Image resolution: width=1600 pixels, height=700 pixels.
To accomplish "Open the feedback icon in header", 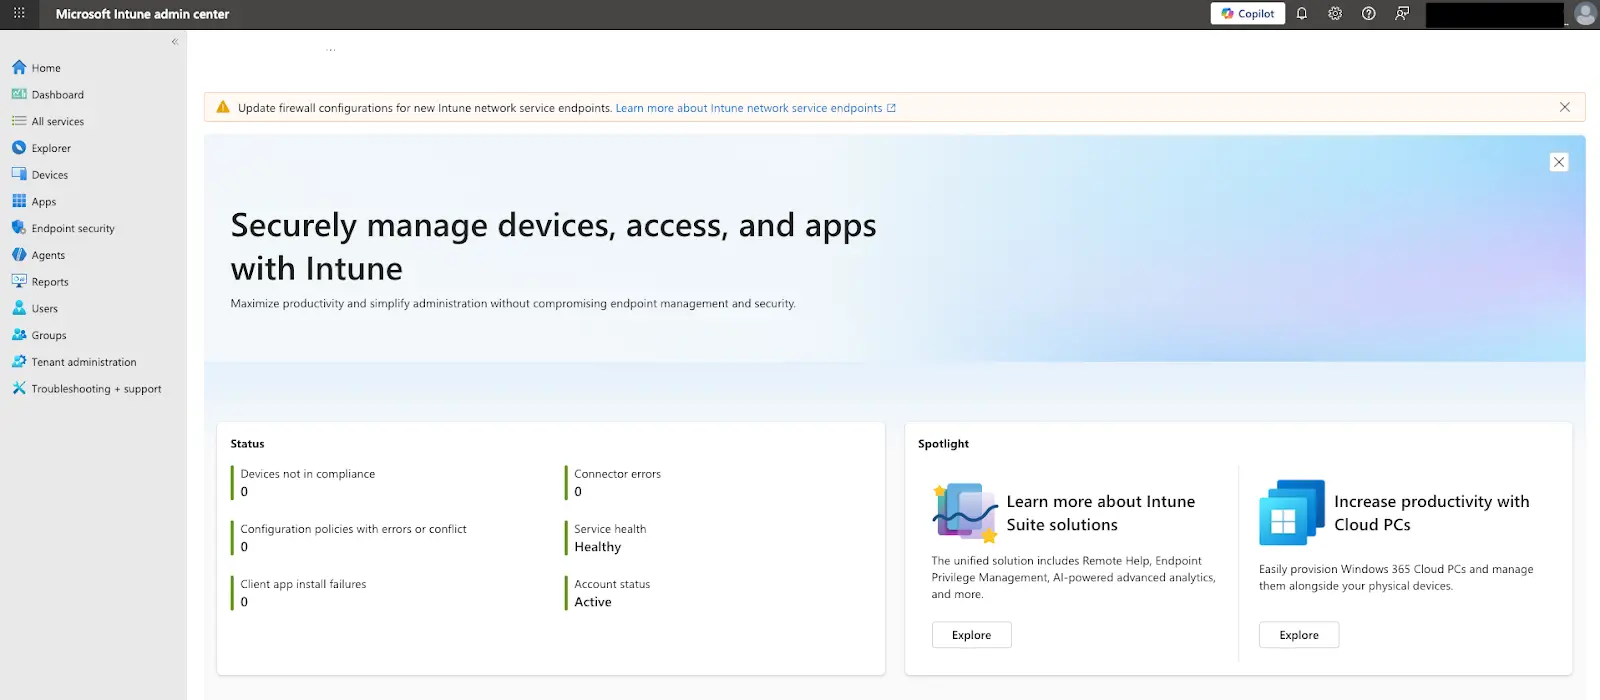I will 1402,14.
